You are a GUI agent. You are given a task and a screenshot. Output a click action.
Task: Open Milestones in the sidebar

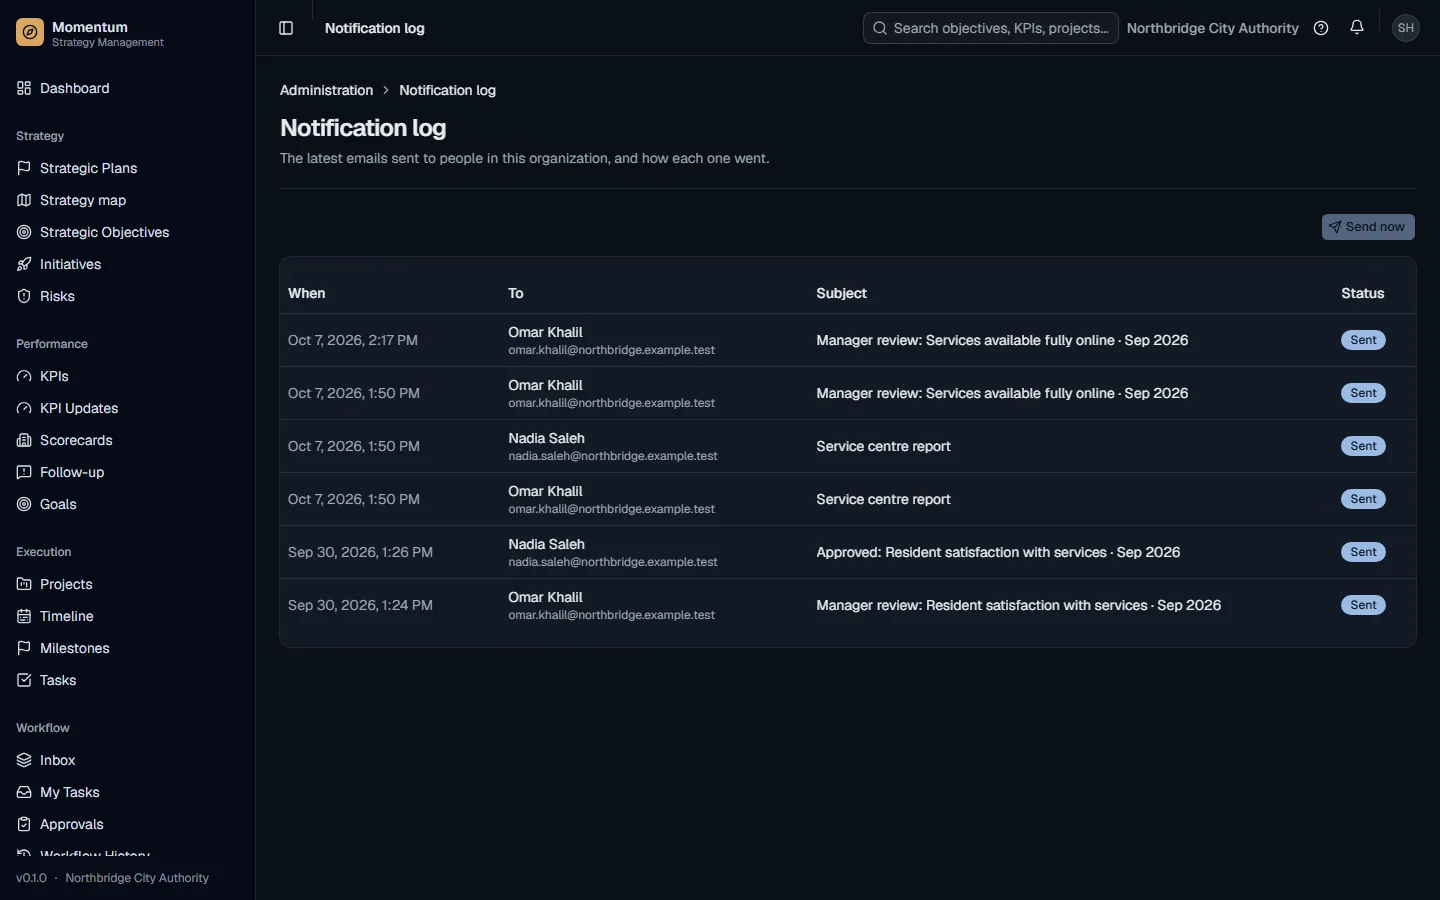pos(127,648)
